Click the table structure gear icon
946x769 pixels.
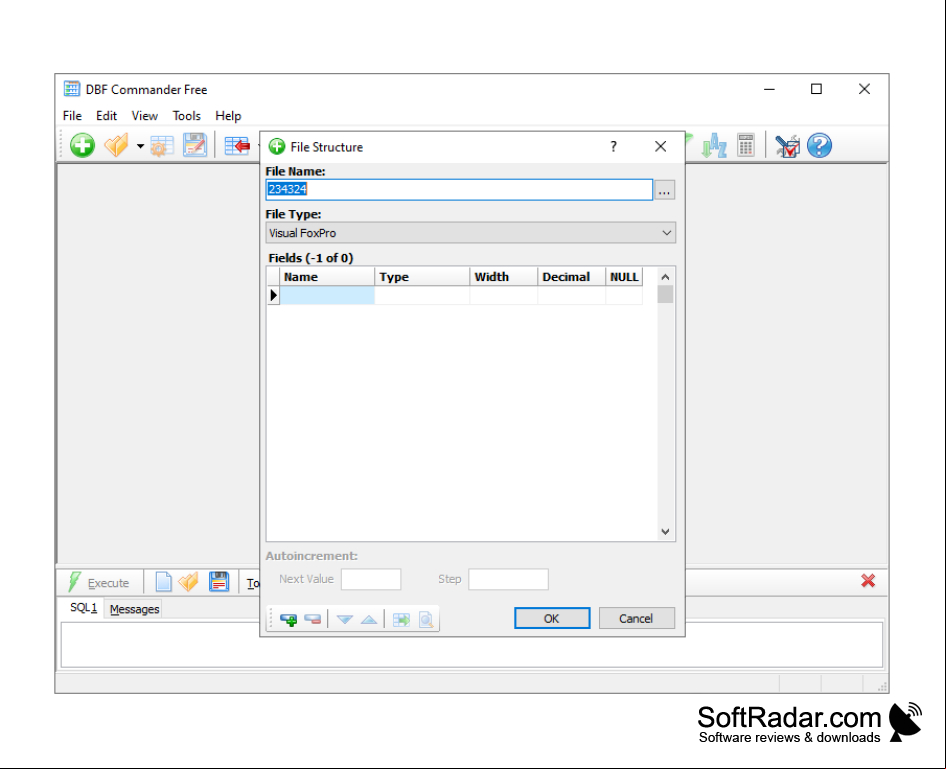tap(162, 145)
